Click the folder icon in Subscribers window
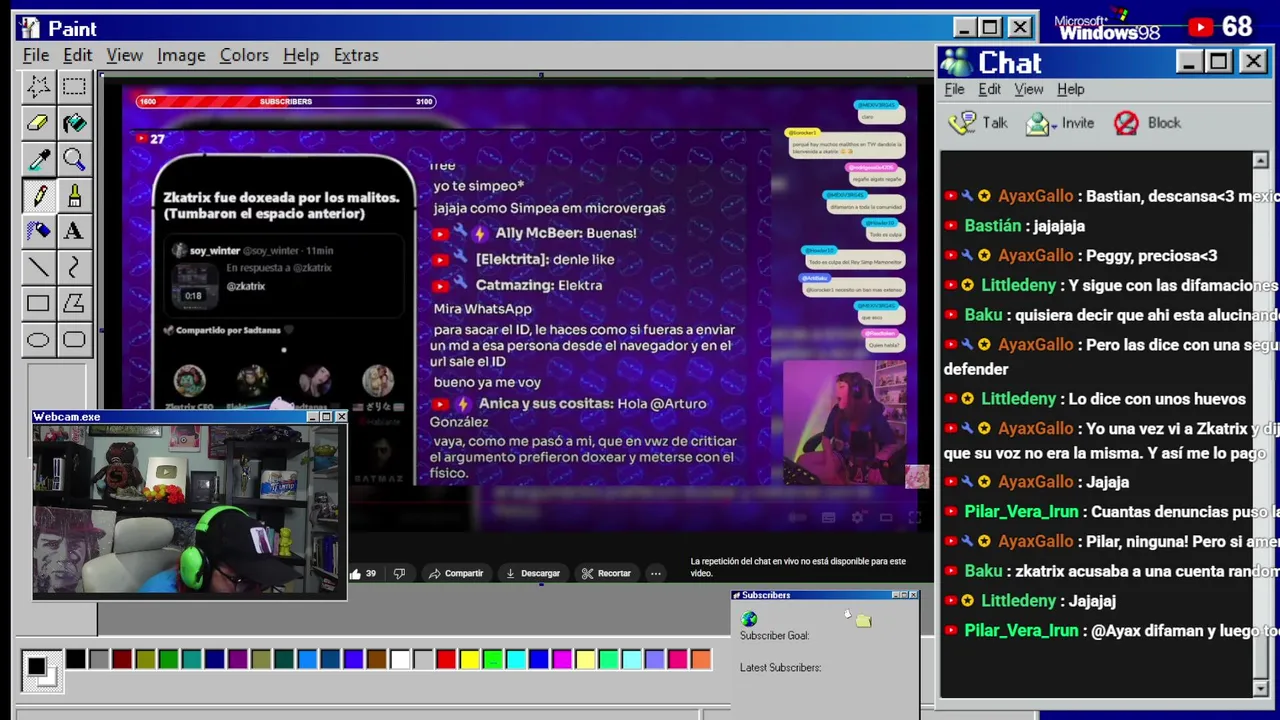 [864, 621]
